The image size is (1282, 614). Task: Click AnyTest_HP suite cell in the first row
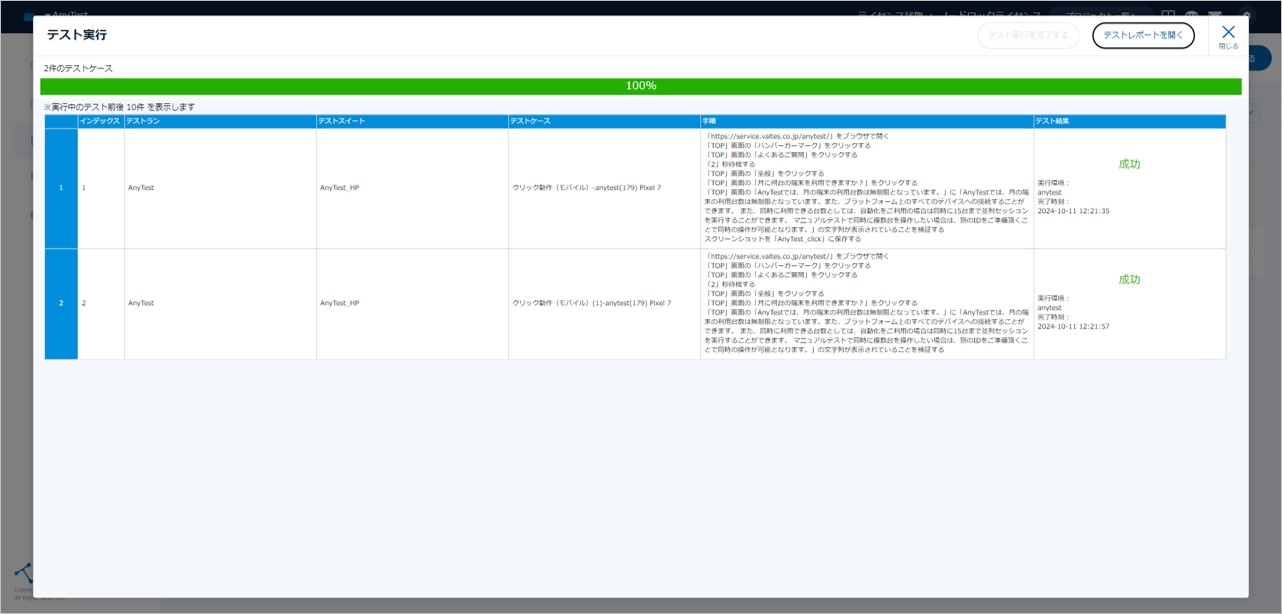coord(340,188)
